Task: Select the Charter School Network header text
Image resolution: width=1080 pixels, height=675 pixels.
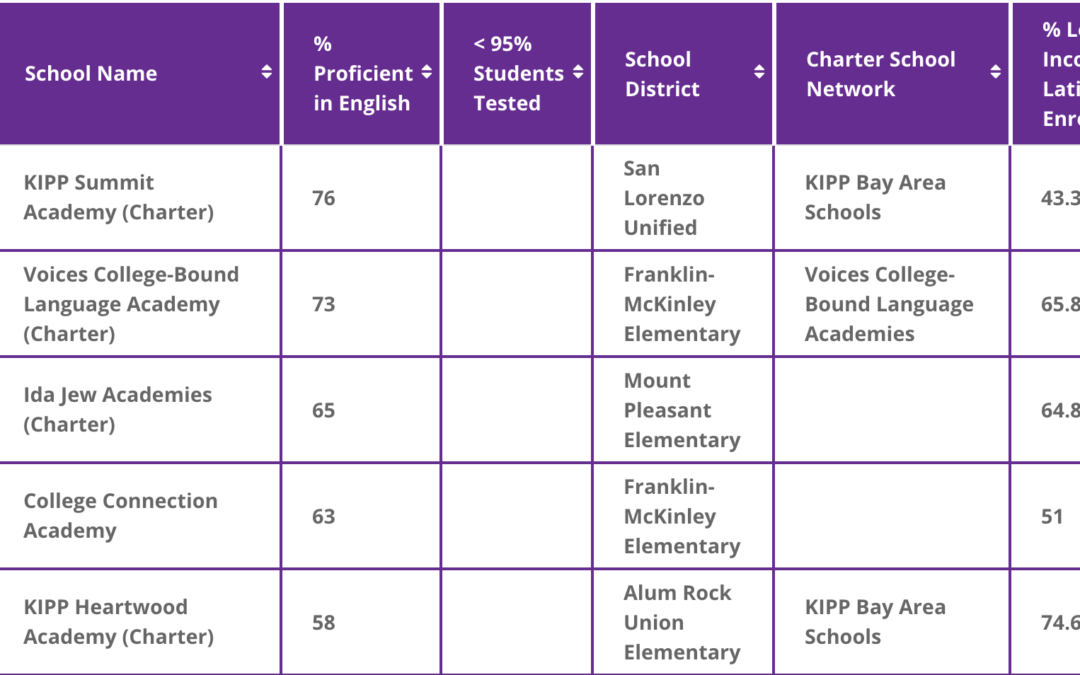Action: 880,74
